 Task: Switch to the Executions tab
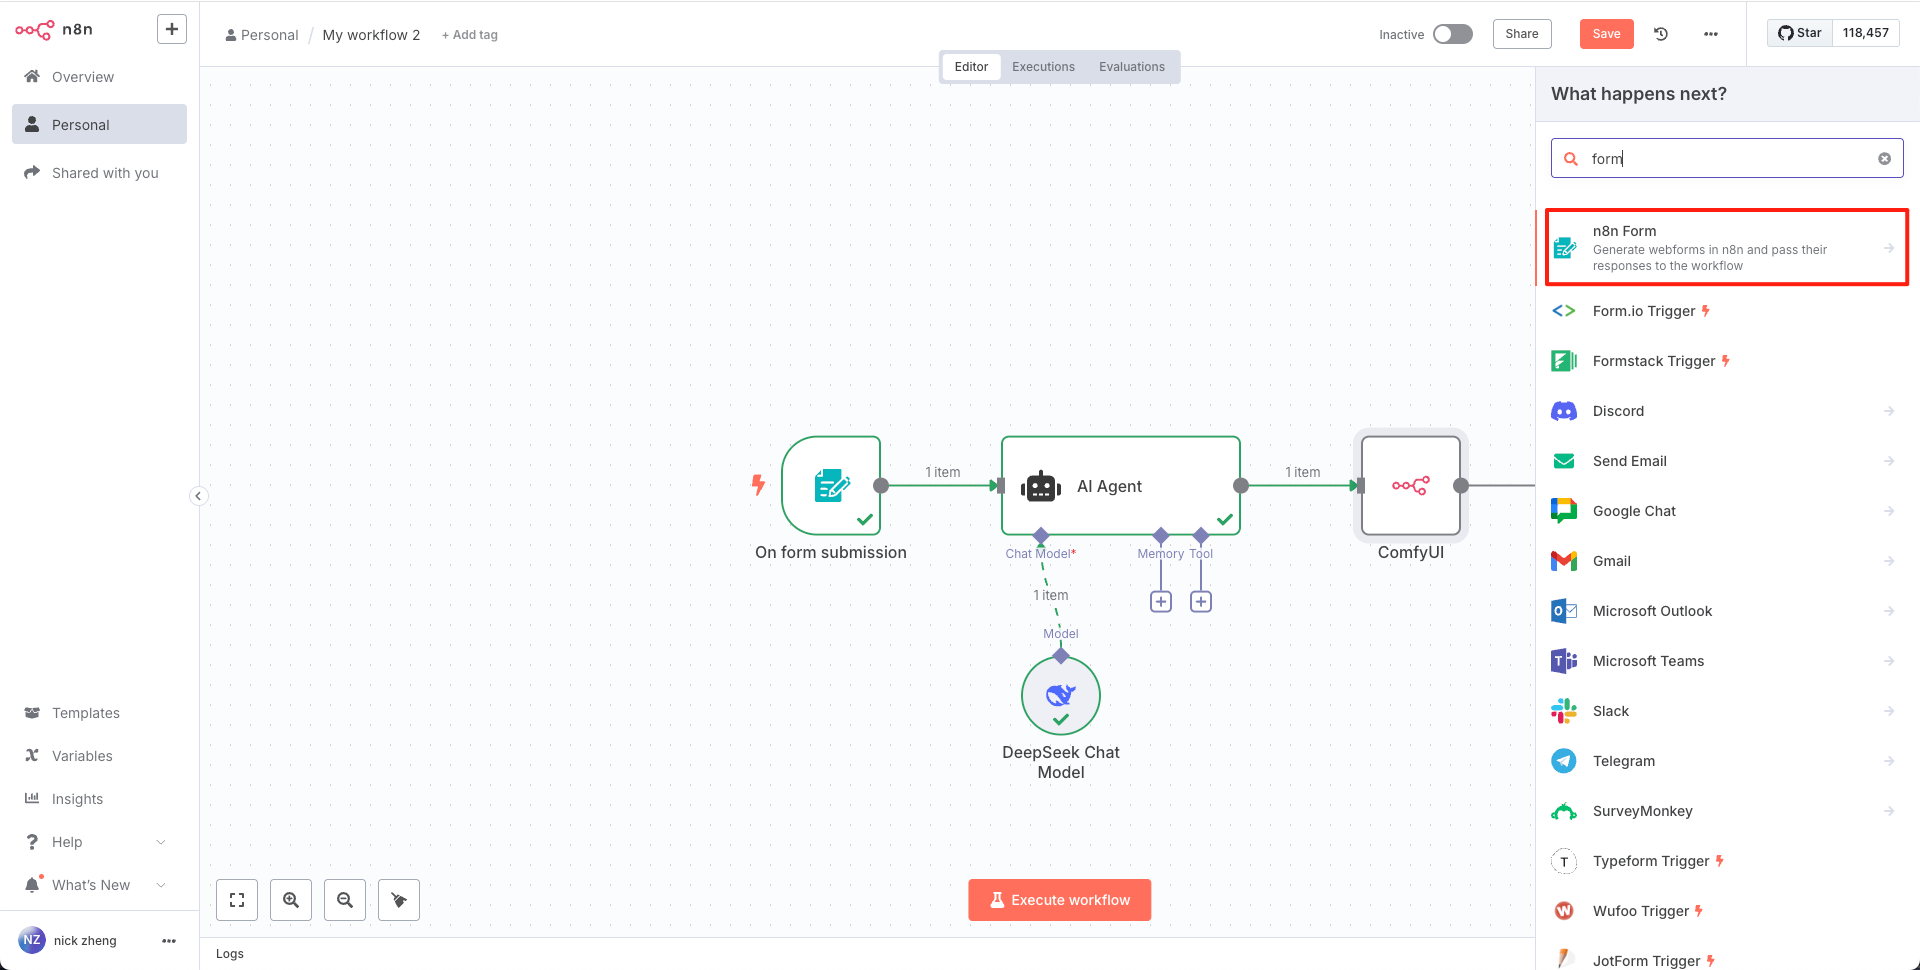tap(1043, 67)
